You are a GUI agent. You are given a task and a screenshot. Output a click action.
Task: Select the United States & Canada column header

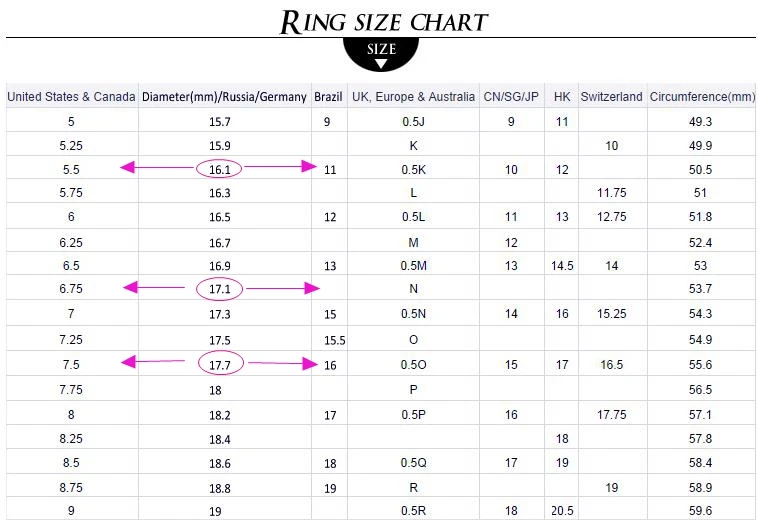(72, 96)
